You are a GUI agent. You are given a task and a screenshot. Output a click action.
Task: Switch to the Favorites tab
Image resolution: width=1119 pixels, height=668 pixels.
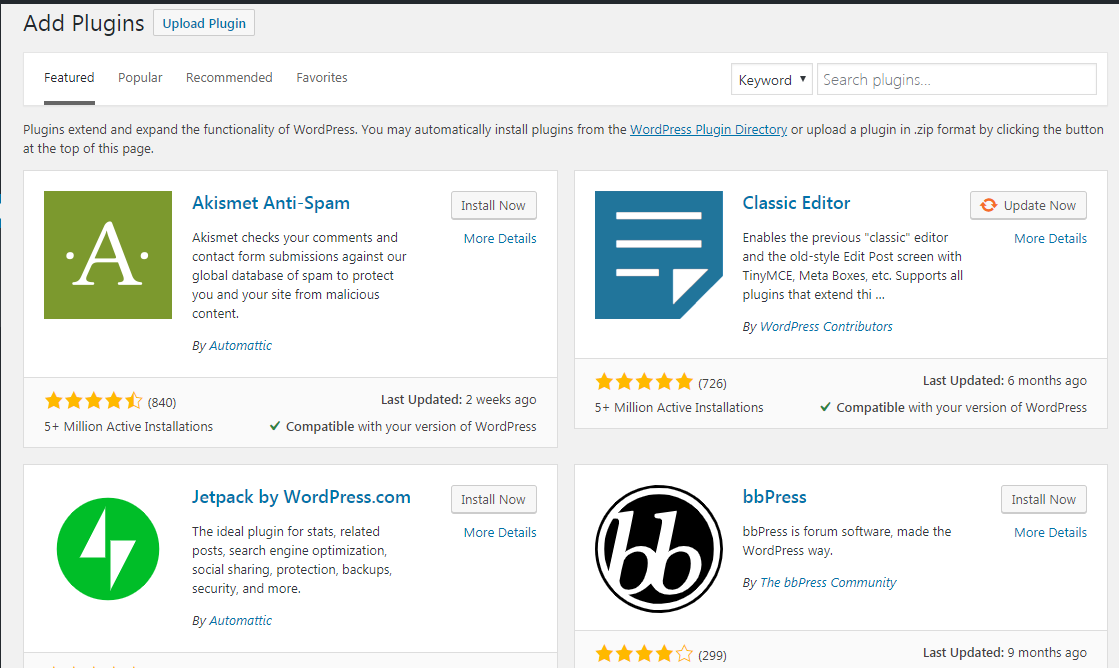pos(322,78)
